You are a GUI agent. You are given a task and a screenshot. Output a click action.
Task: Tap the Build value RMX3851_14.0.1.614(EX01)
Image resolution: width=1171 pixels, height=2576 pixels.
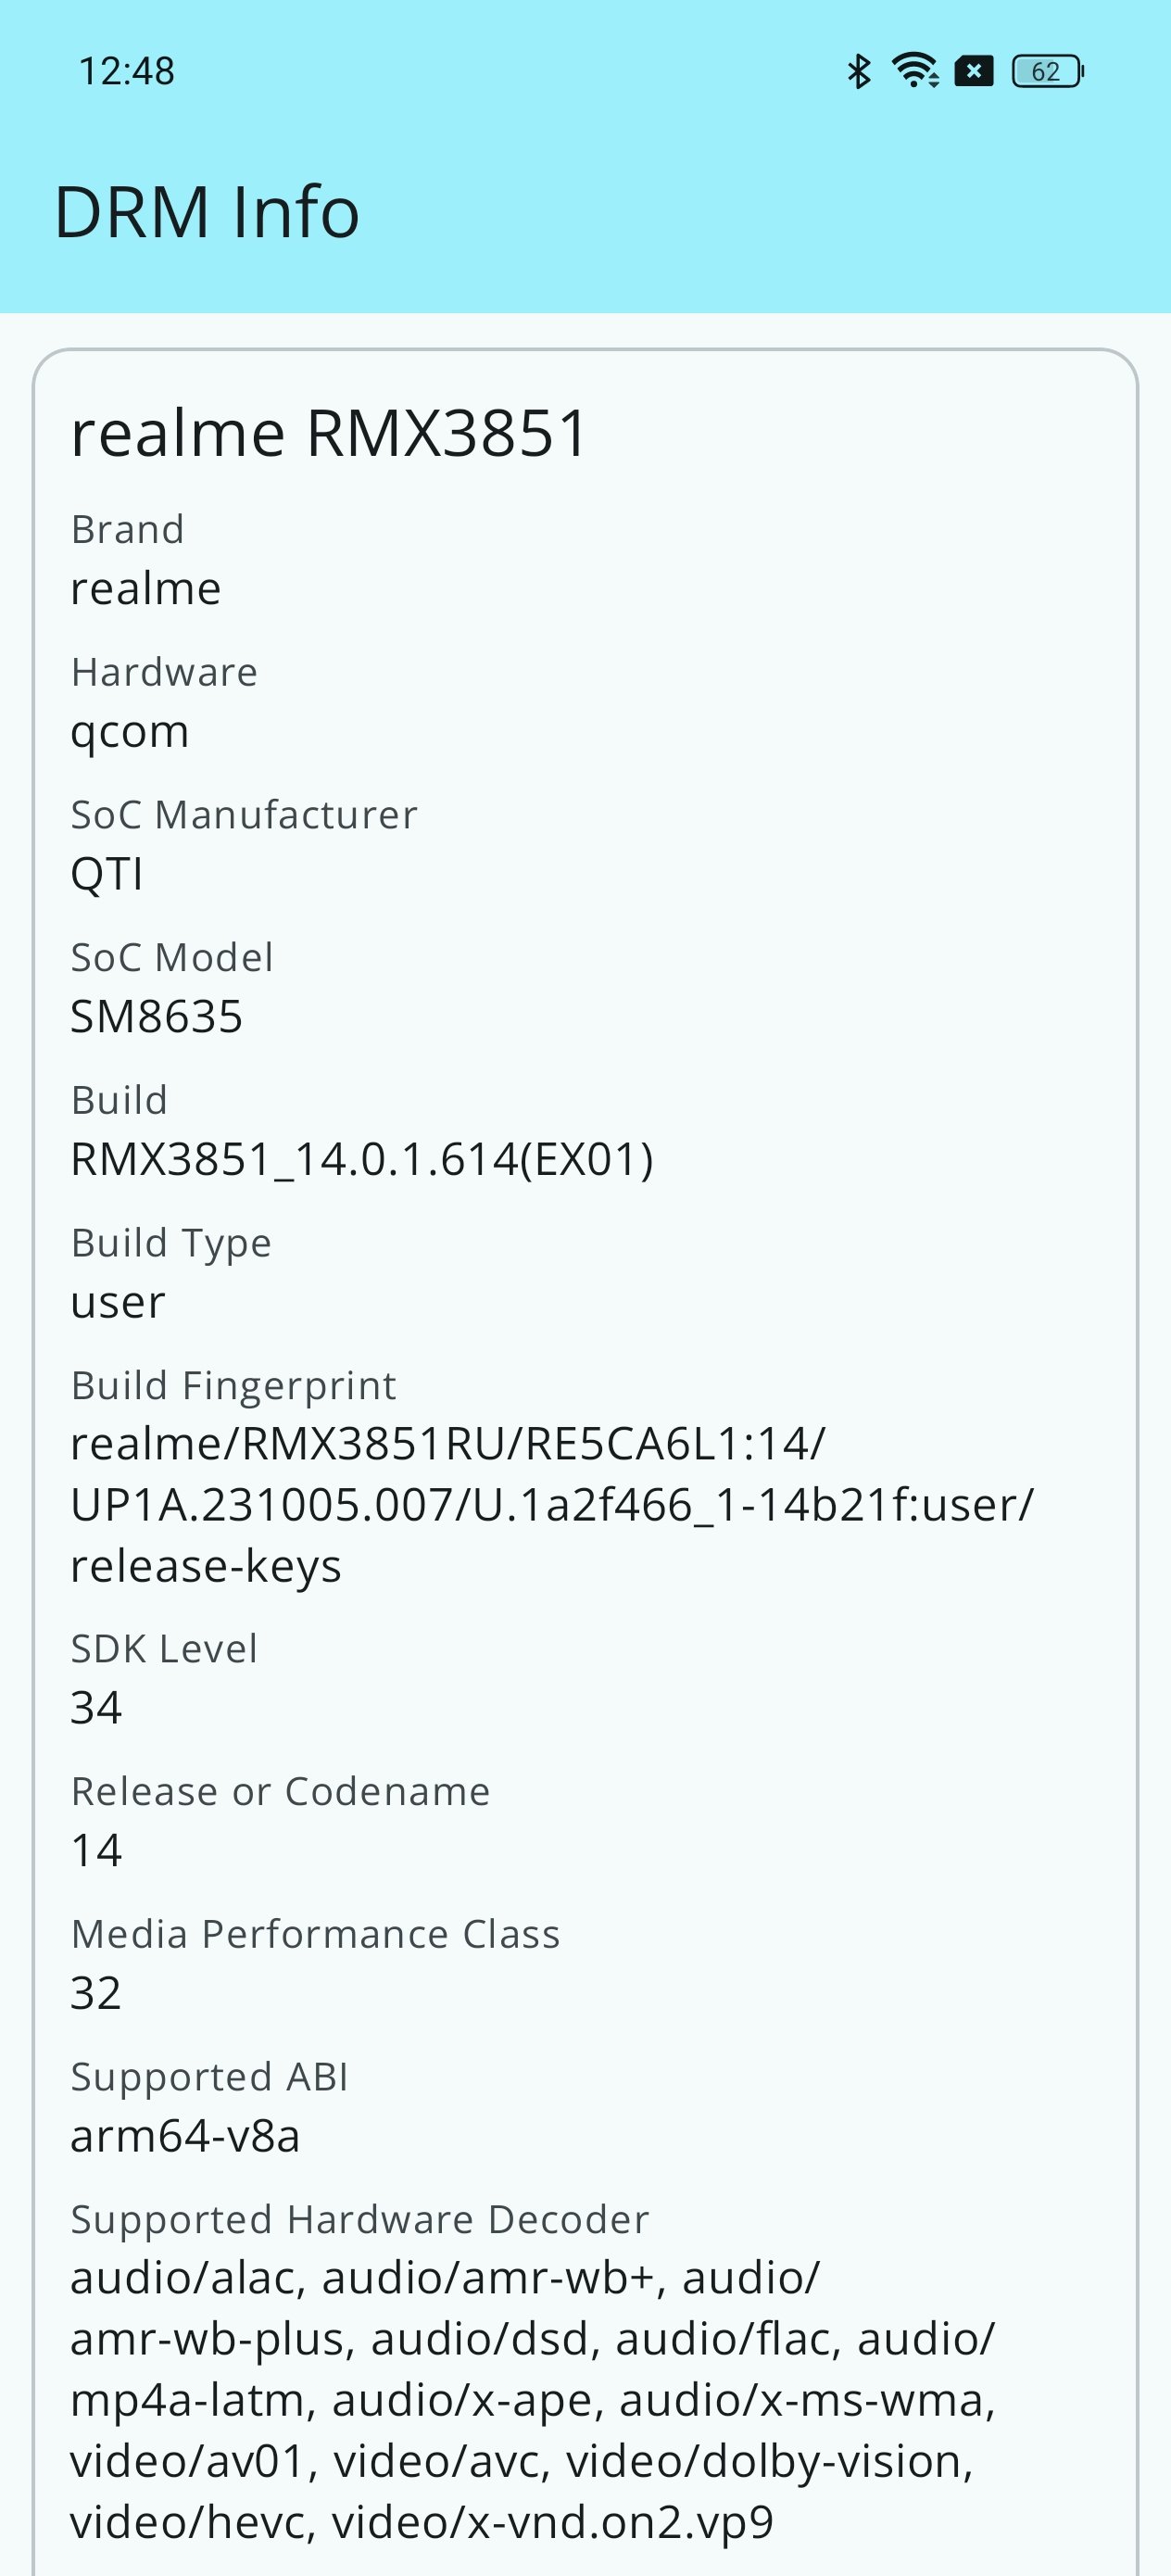pos(362,1160)
